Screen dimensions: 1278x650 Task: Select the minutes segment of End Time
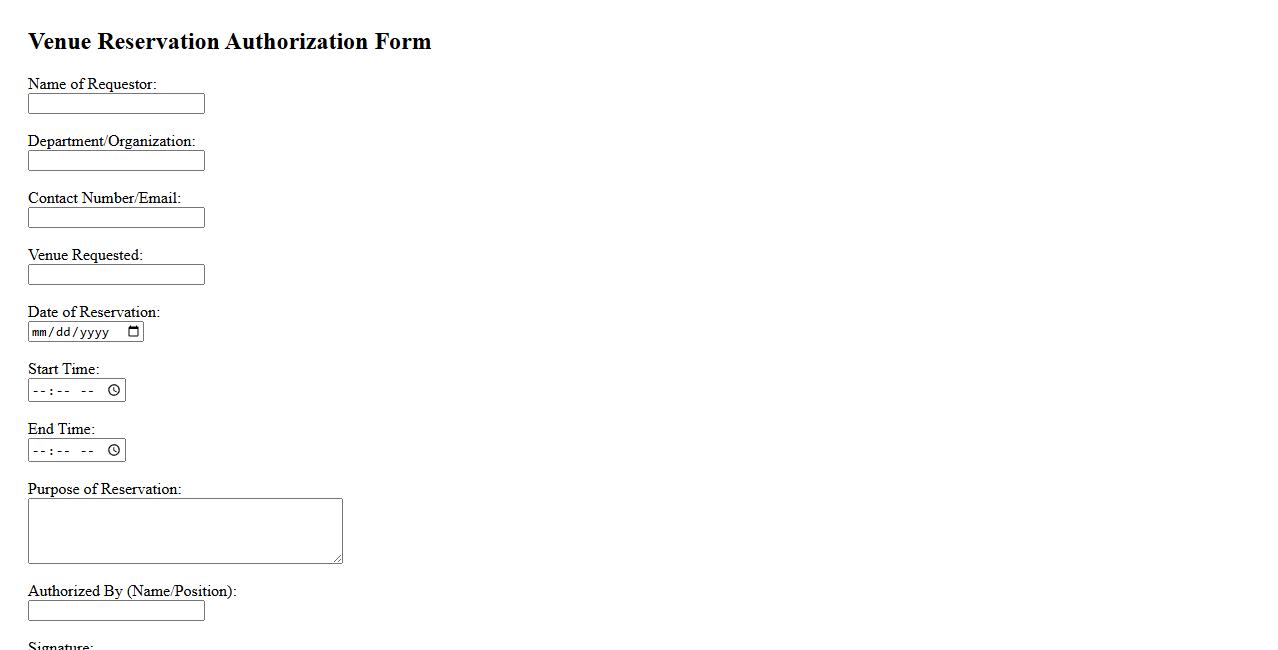[x=60, y=451]
